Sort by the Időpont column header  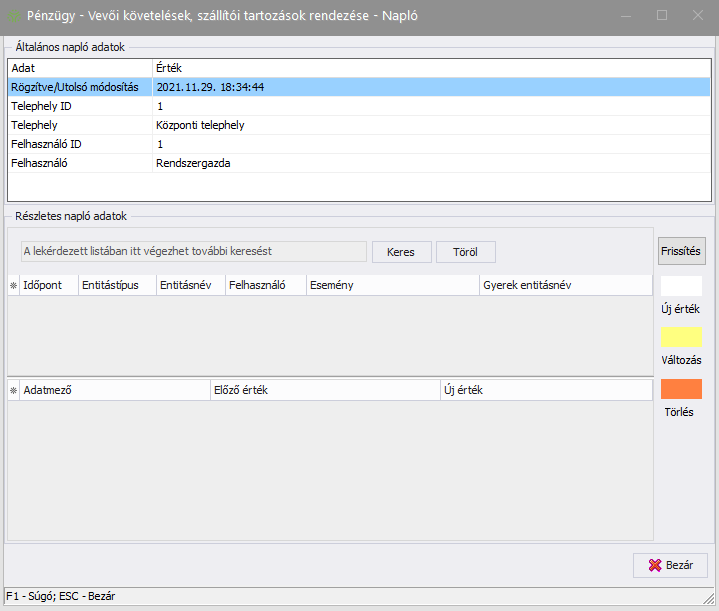pos(48,285)
